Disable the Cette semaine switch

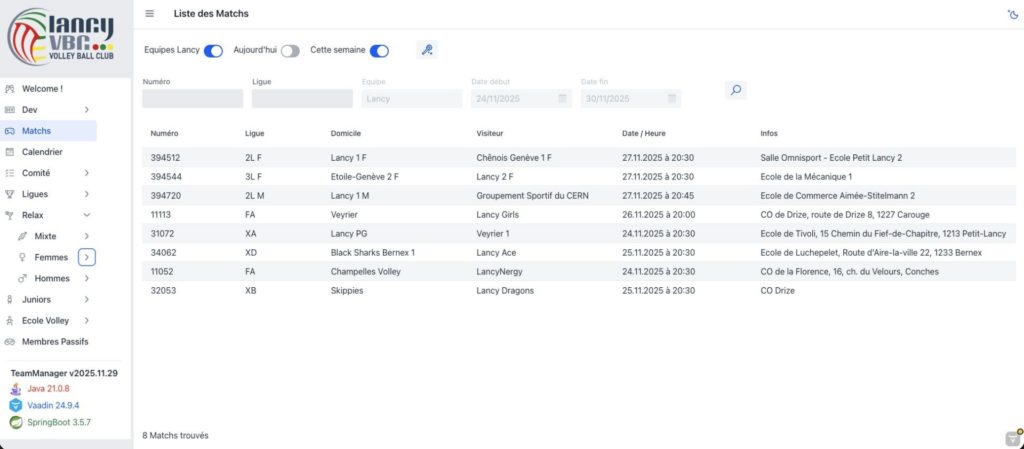pos(379,51)
